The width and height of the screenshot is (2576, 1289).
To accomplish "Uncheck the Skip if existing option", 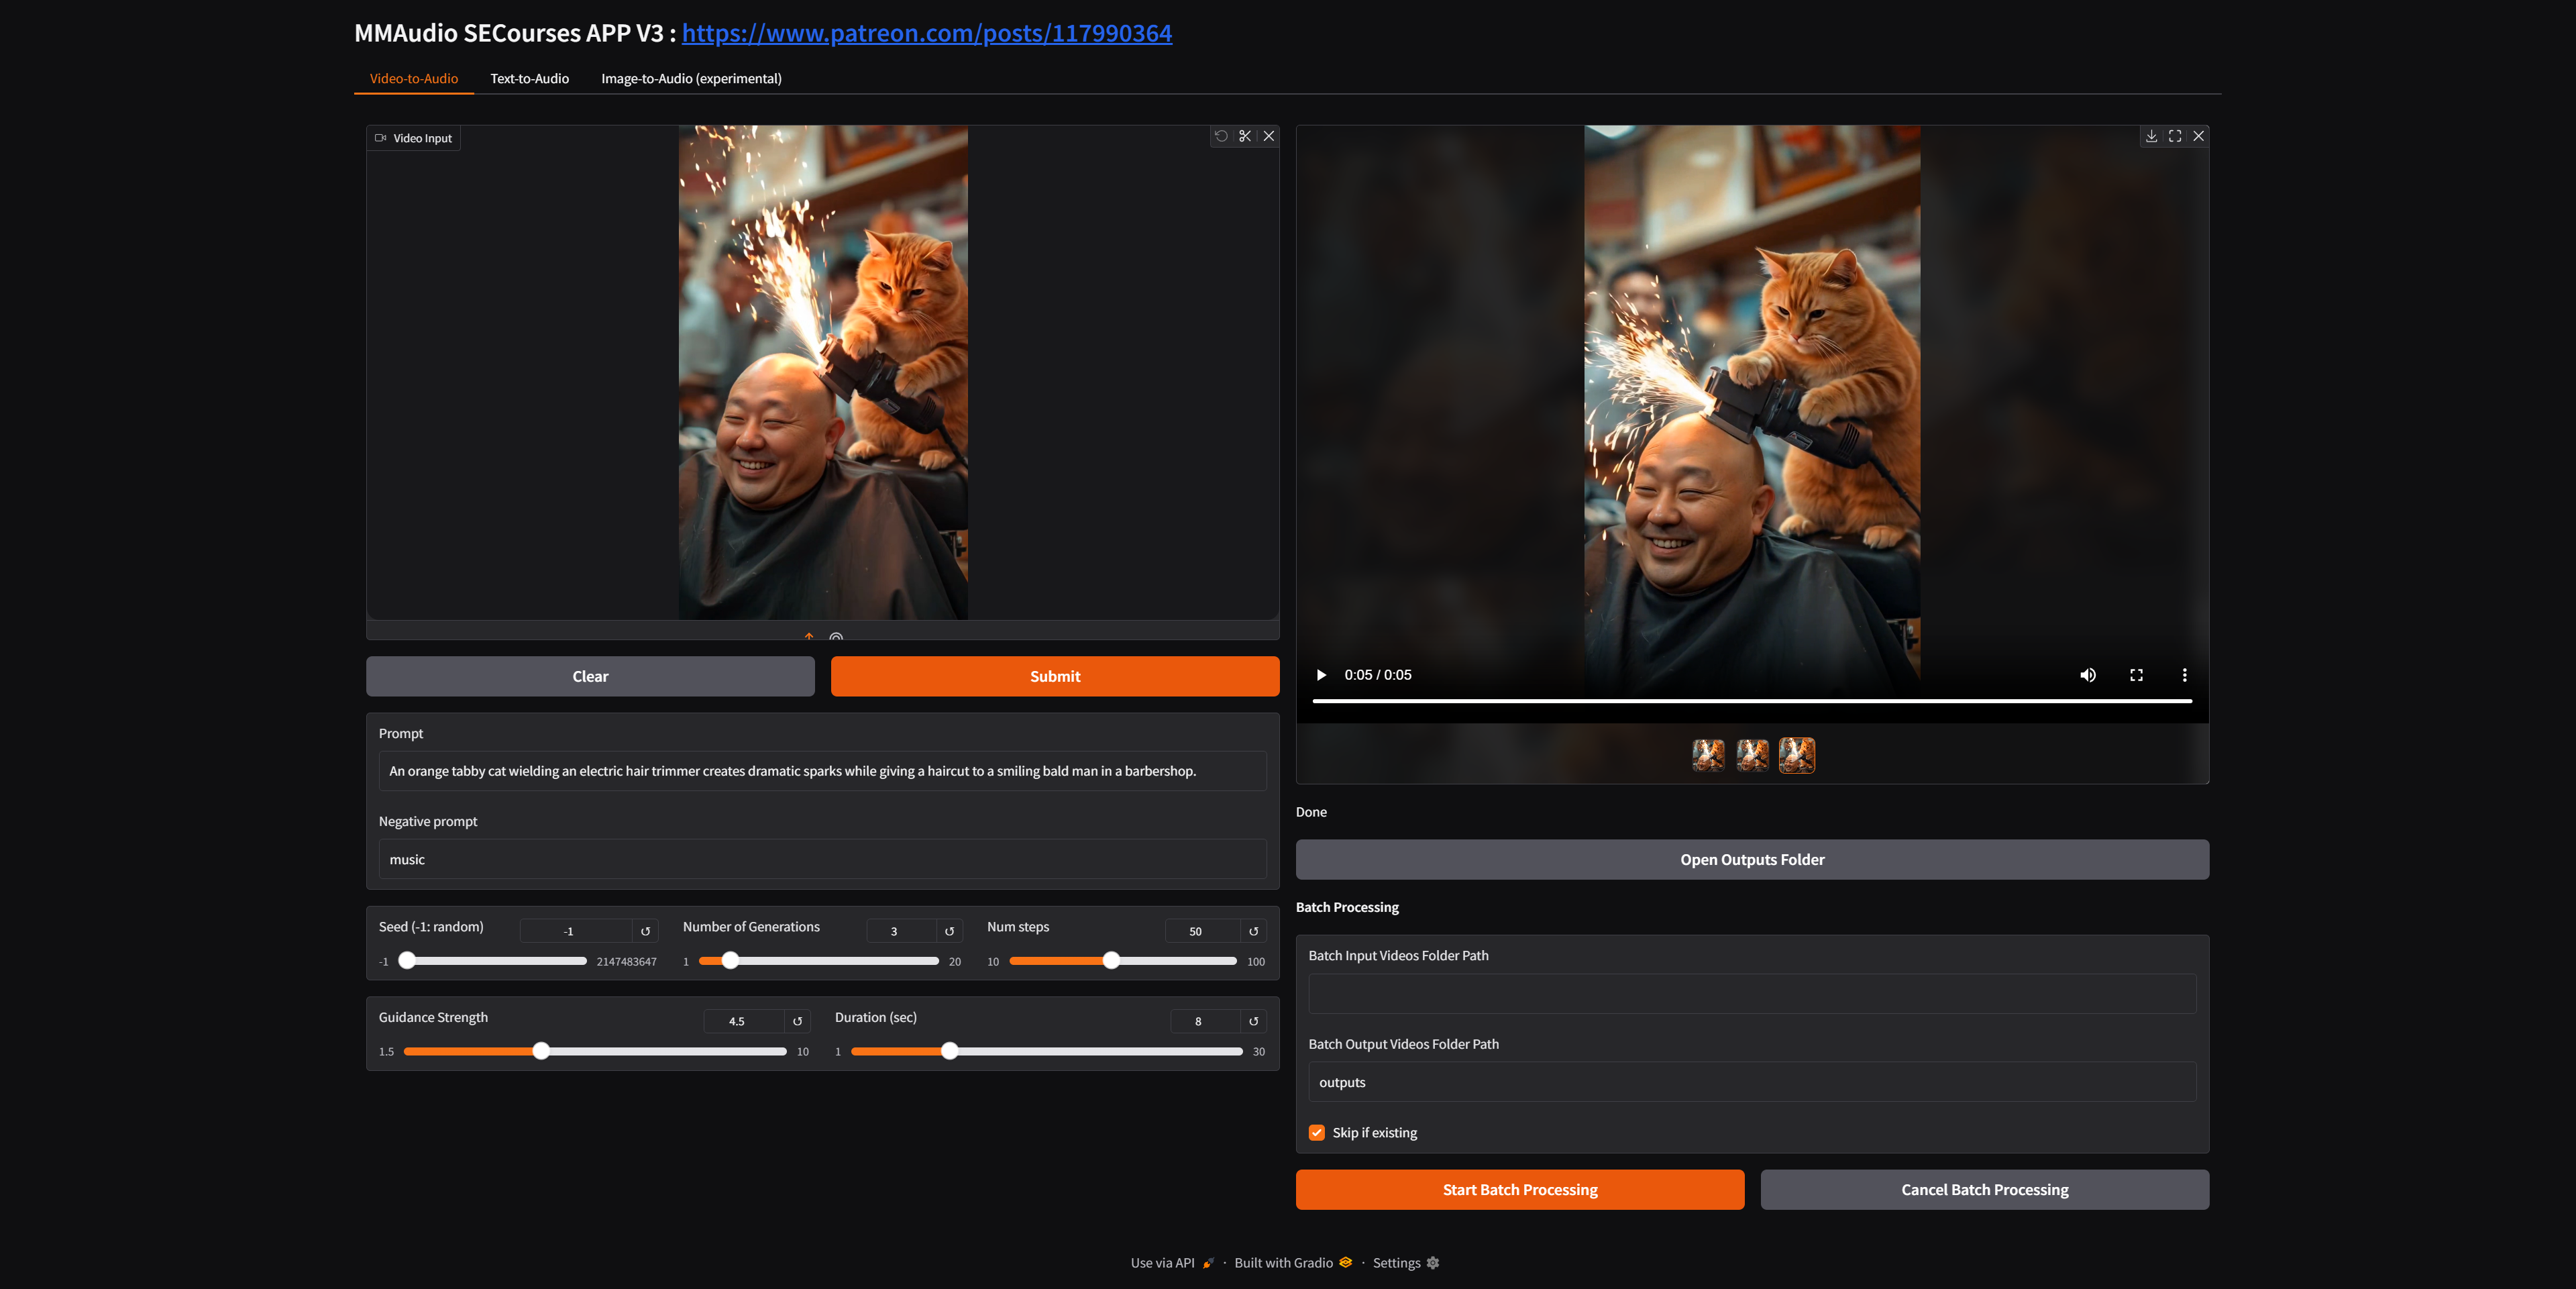I will (1317, 1132).
